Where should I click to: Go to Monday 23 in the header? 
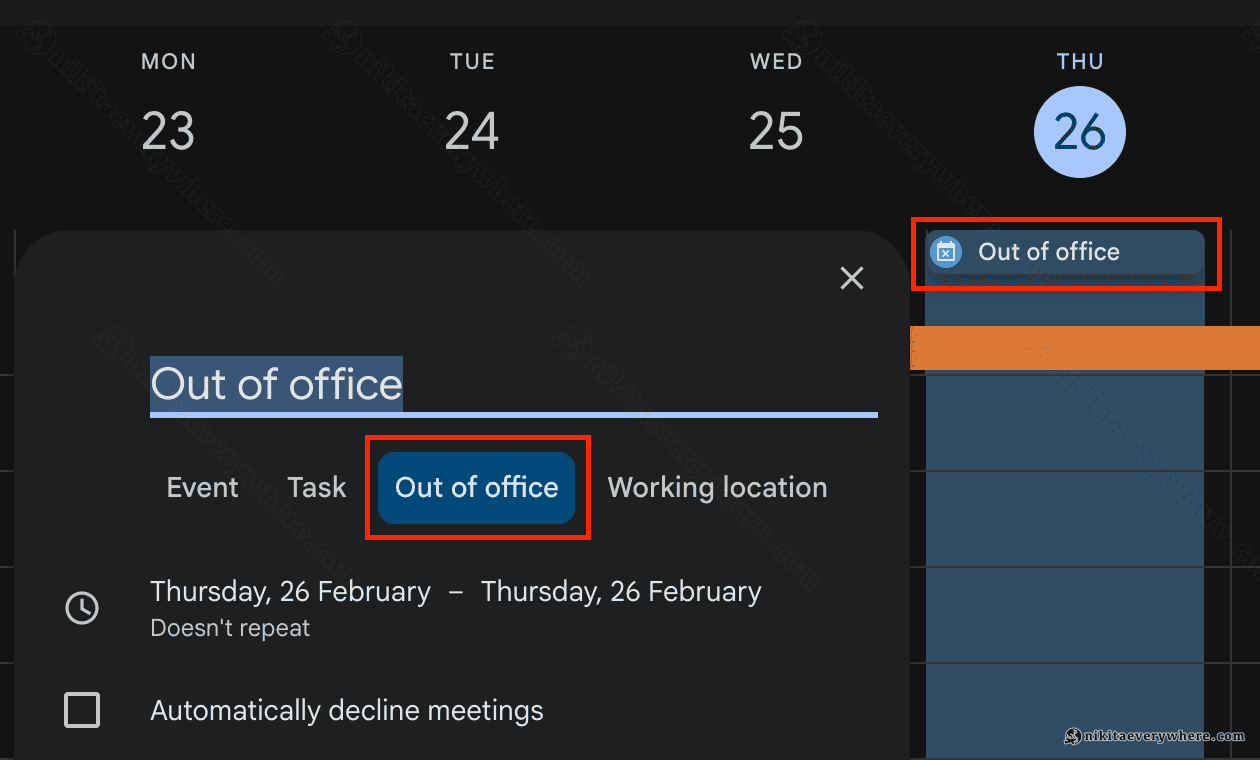(x=168, y=131)
